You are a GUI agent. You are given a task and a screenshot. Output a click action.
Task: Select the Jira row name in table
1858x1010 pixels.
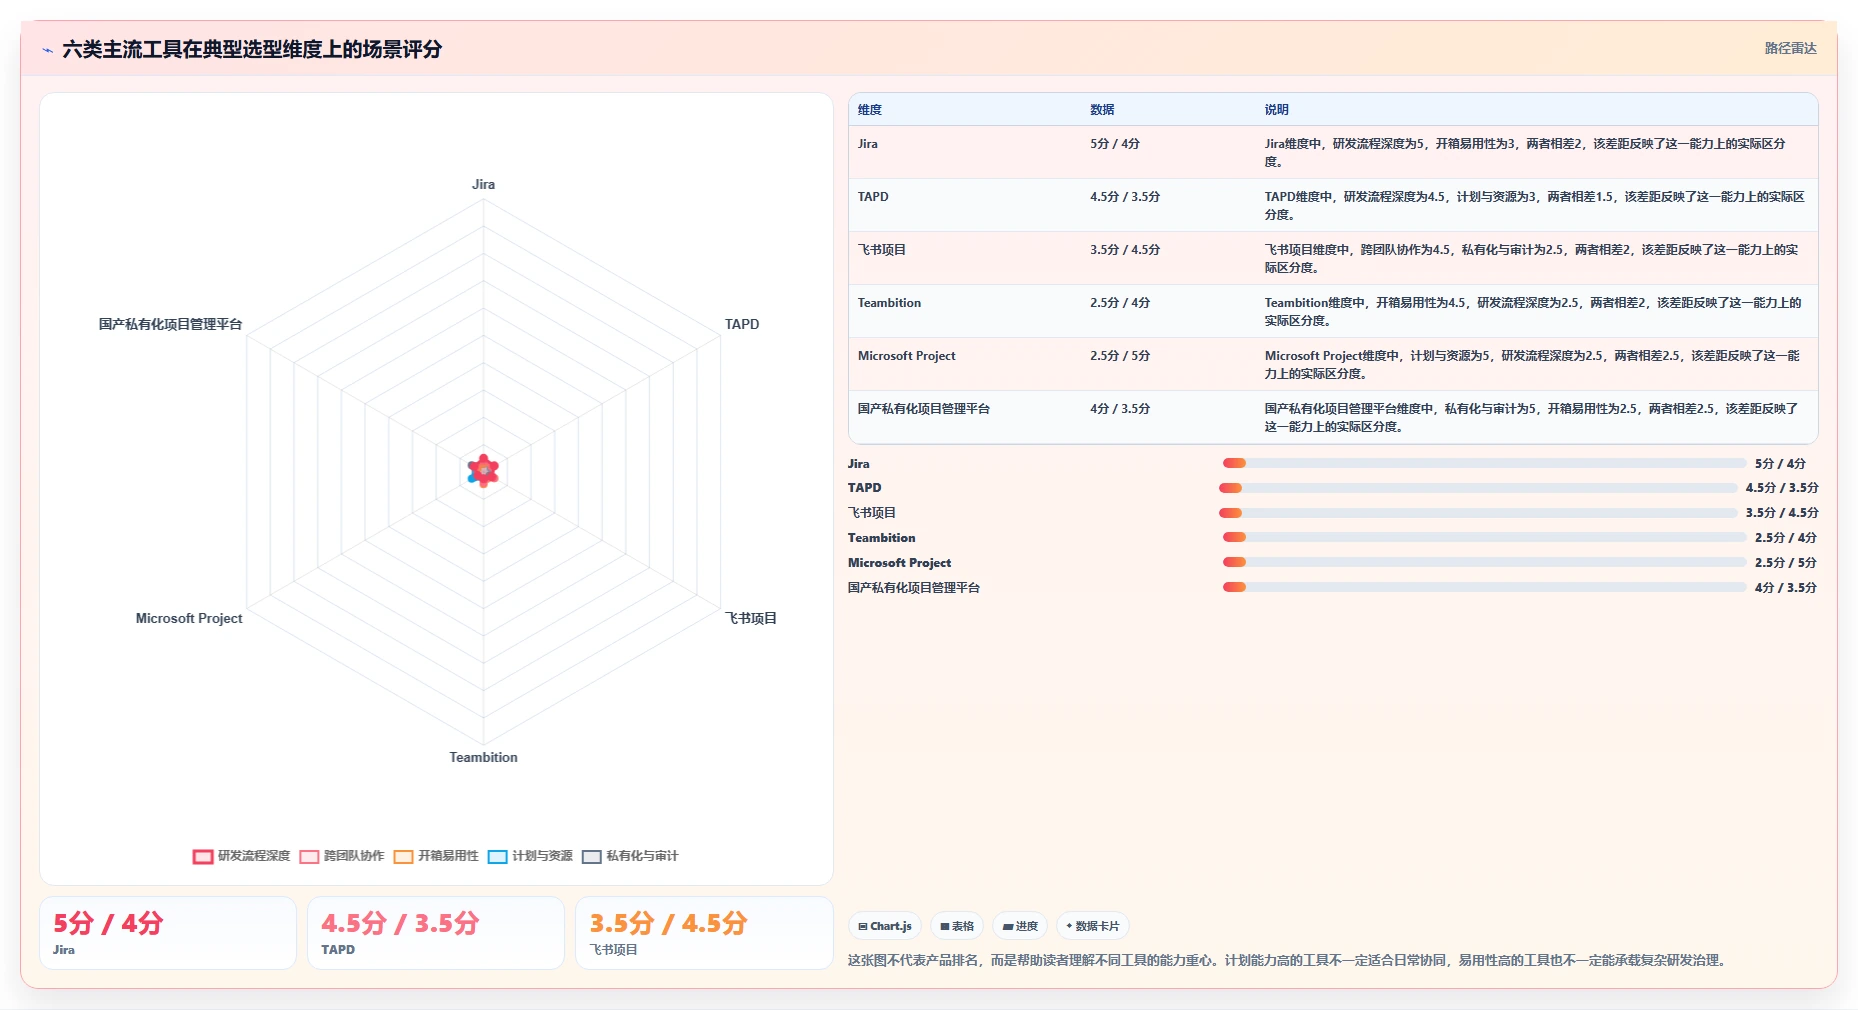(868, 144)
